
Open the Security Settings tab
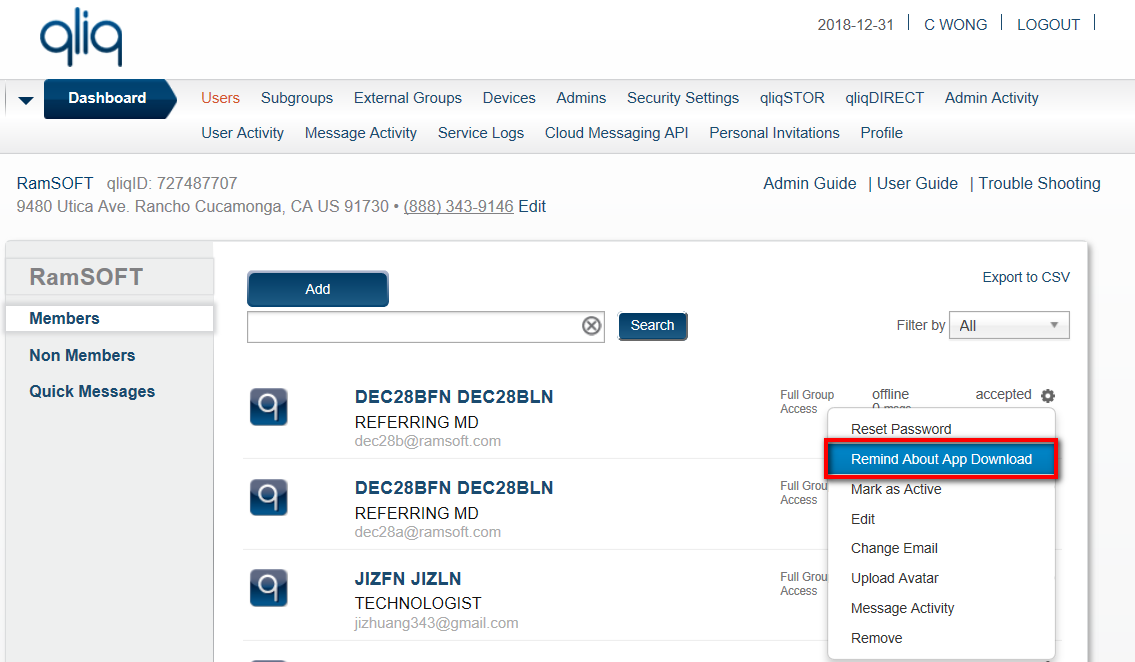pyautogui.click(x=682, y=98)
